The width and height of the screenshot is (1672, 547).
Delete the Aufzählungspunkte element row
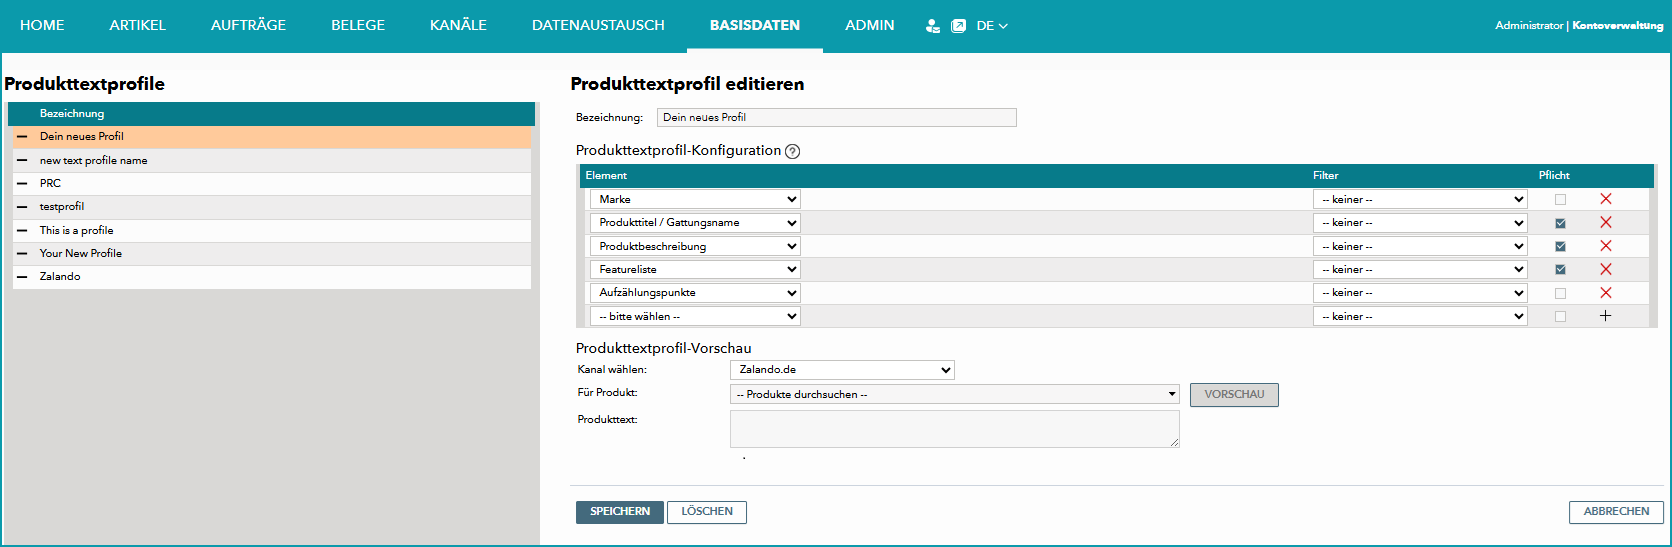[1606, 293]
